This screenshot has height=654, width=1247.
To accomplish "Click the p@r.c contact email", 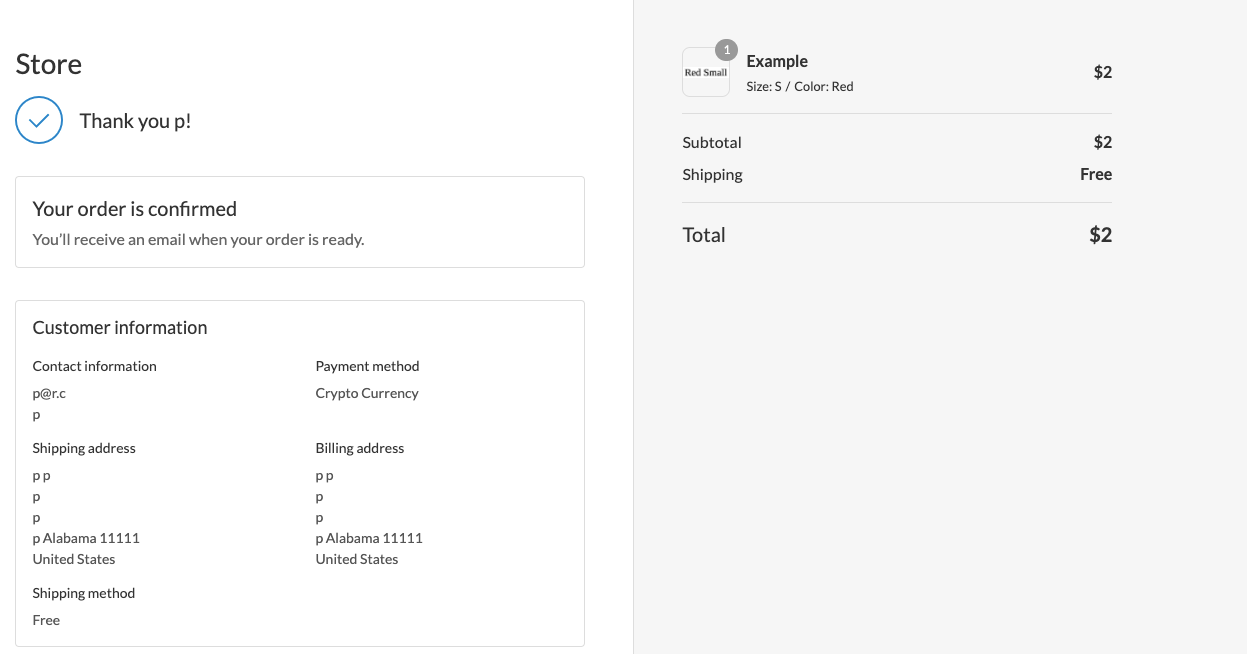I will pyautogui.click(x=49, y=392).
